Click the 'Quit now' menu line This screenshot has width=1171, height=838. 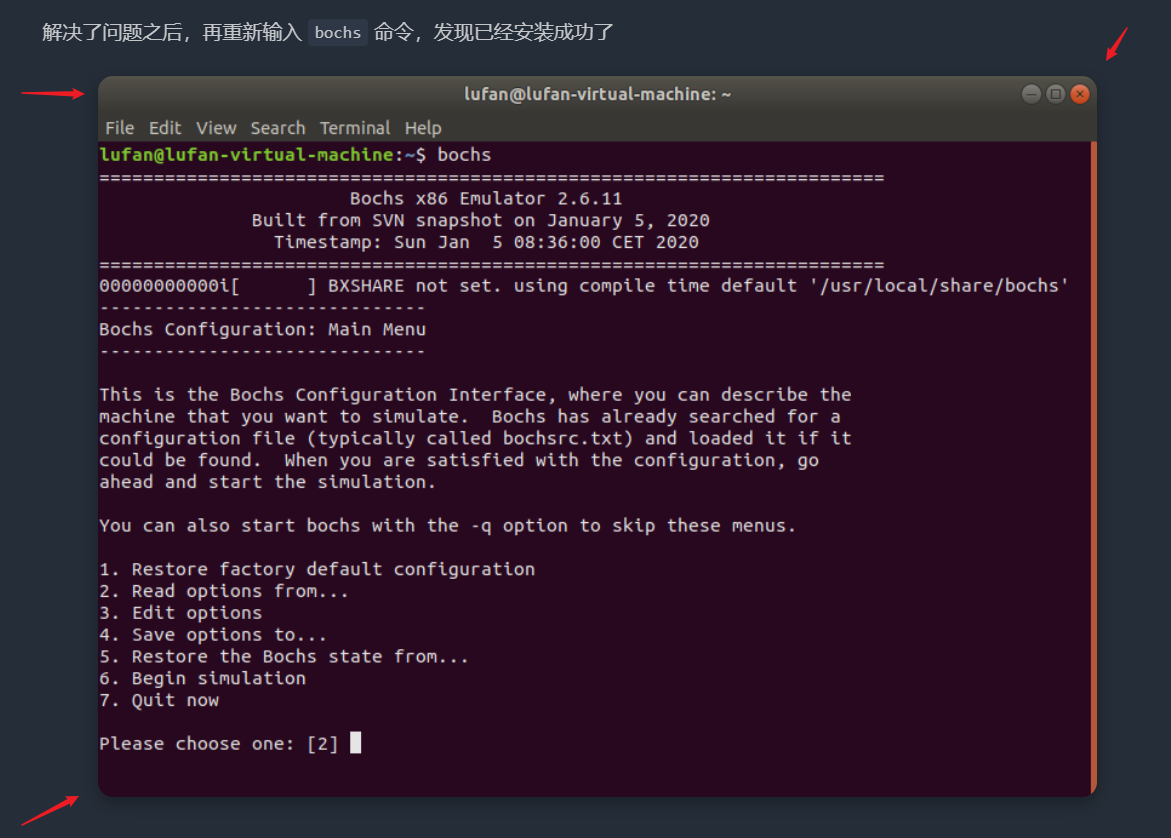[159, 700]
